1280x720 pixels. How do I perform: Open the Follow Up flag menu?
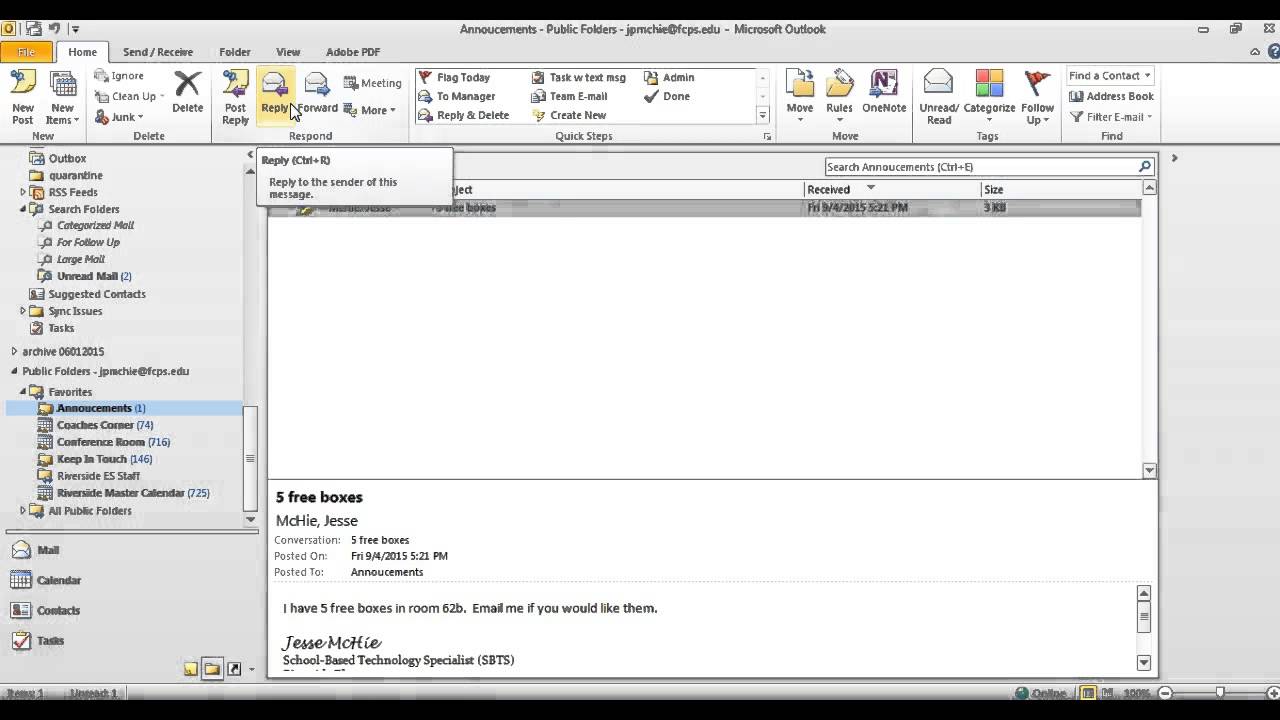click(1037, 97)
